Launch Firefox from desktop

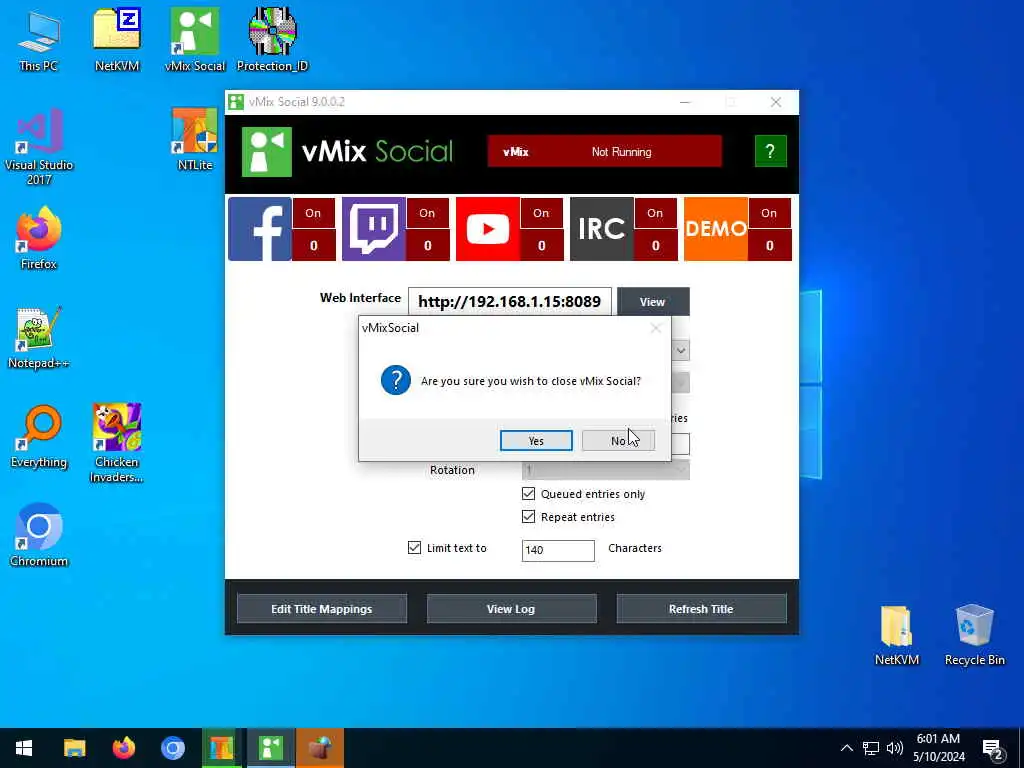click(x=39, y=238)
